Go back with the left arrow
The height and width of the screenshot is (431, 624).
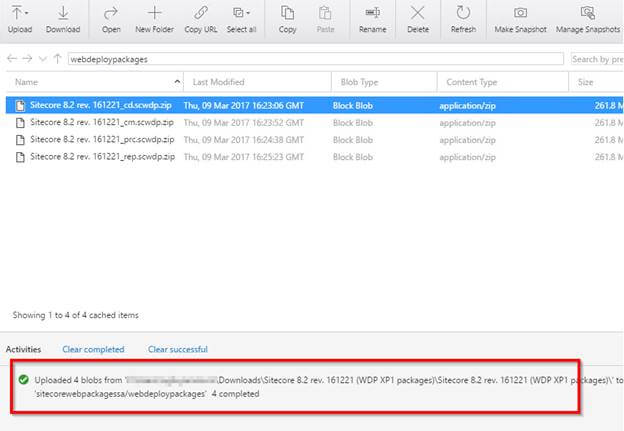click(12, 59)
